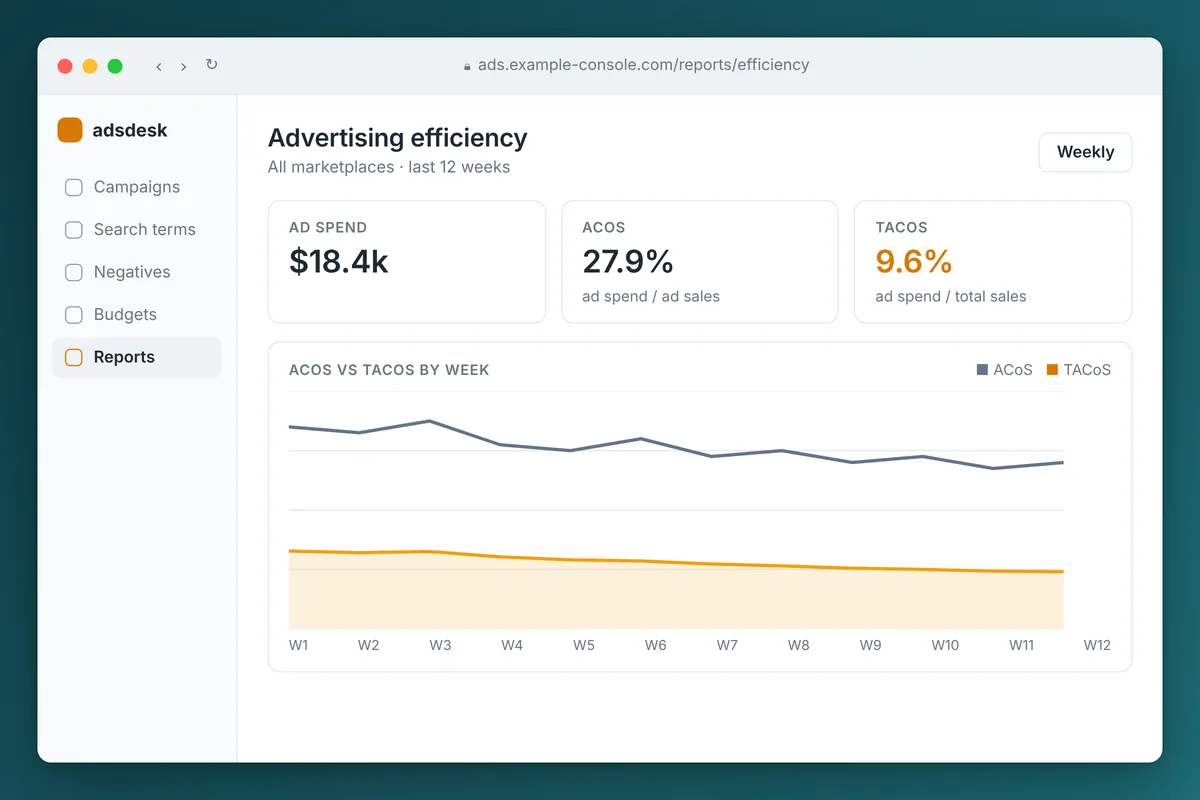Viewport: 1200px width, 800px height.
Task: Click the W11 axis label
Action: point(1021,645)
